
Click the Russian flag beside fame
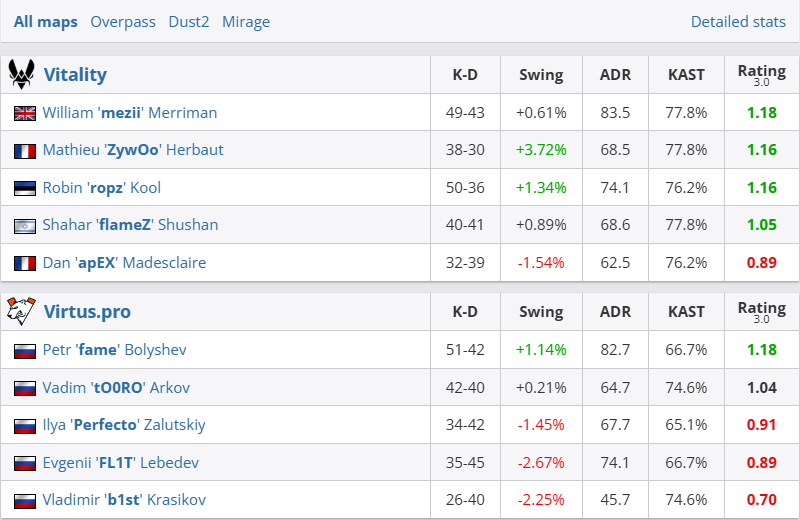pyautogui.click(x=25, y=350)
